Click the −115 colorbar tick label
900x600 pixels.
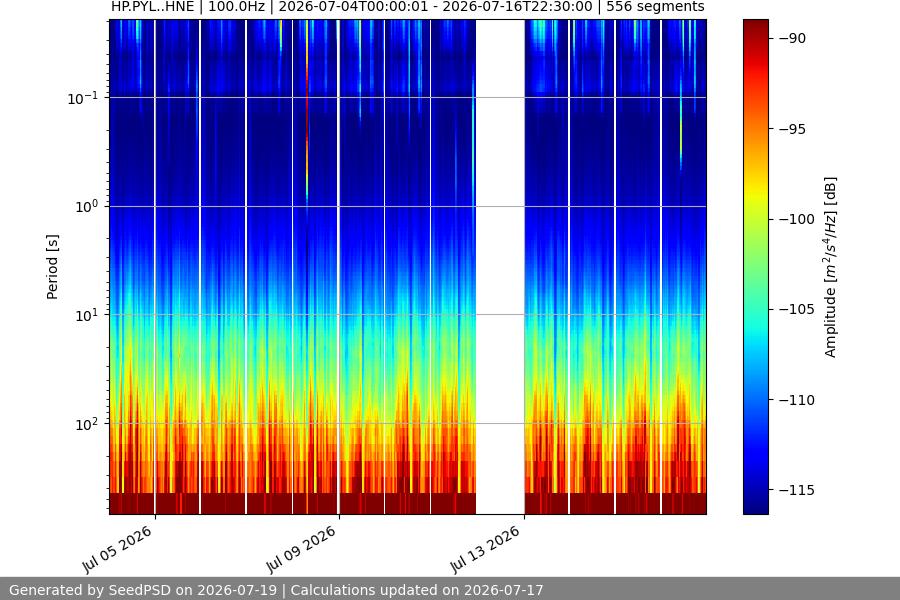[796, 490]
